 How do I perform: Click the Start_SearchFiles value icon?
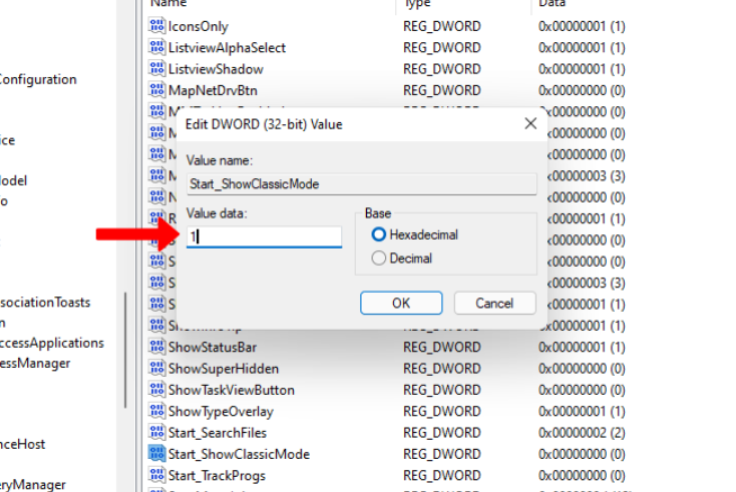157,432
